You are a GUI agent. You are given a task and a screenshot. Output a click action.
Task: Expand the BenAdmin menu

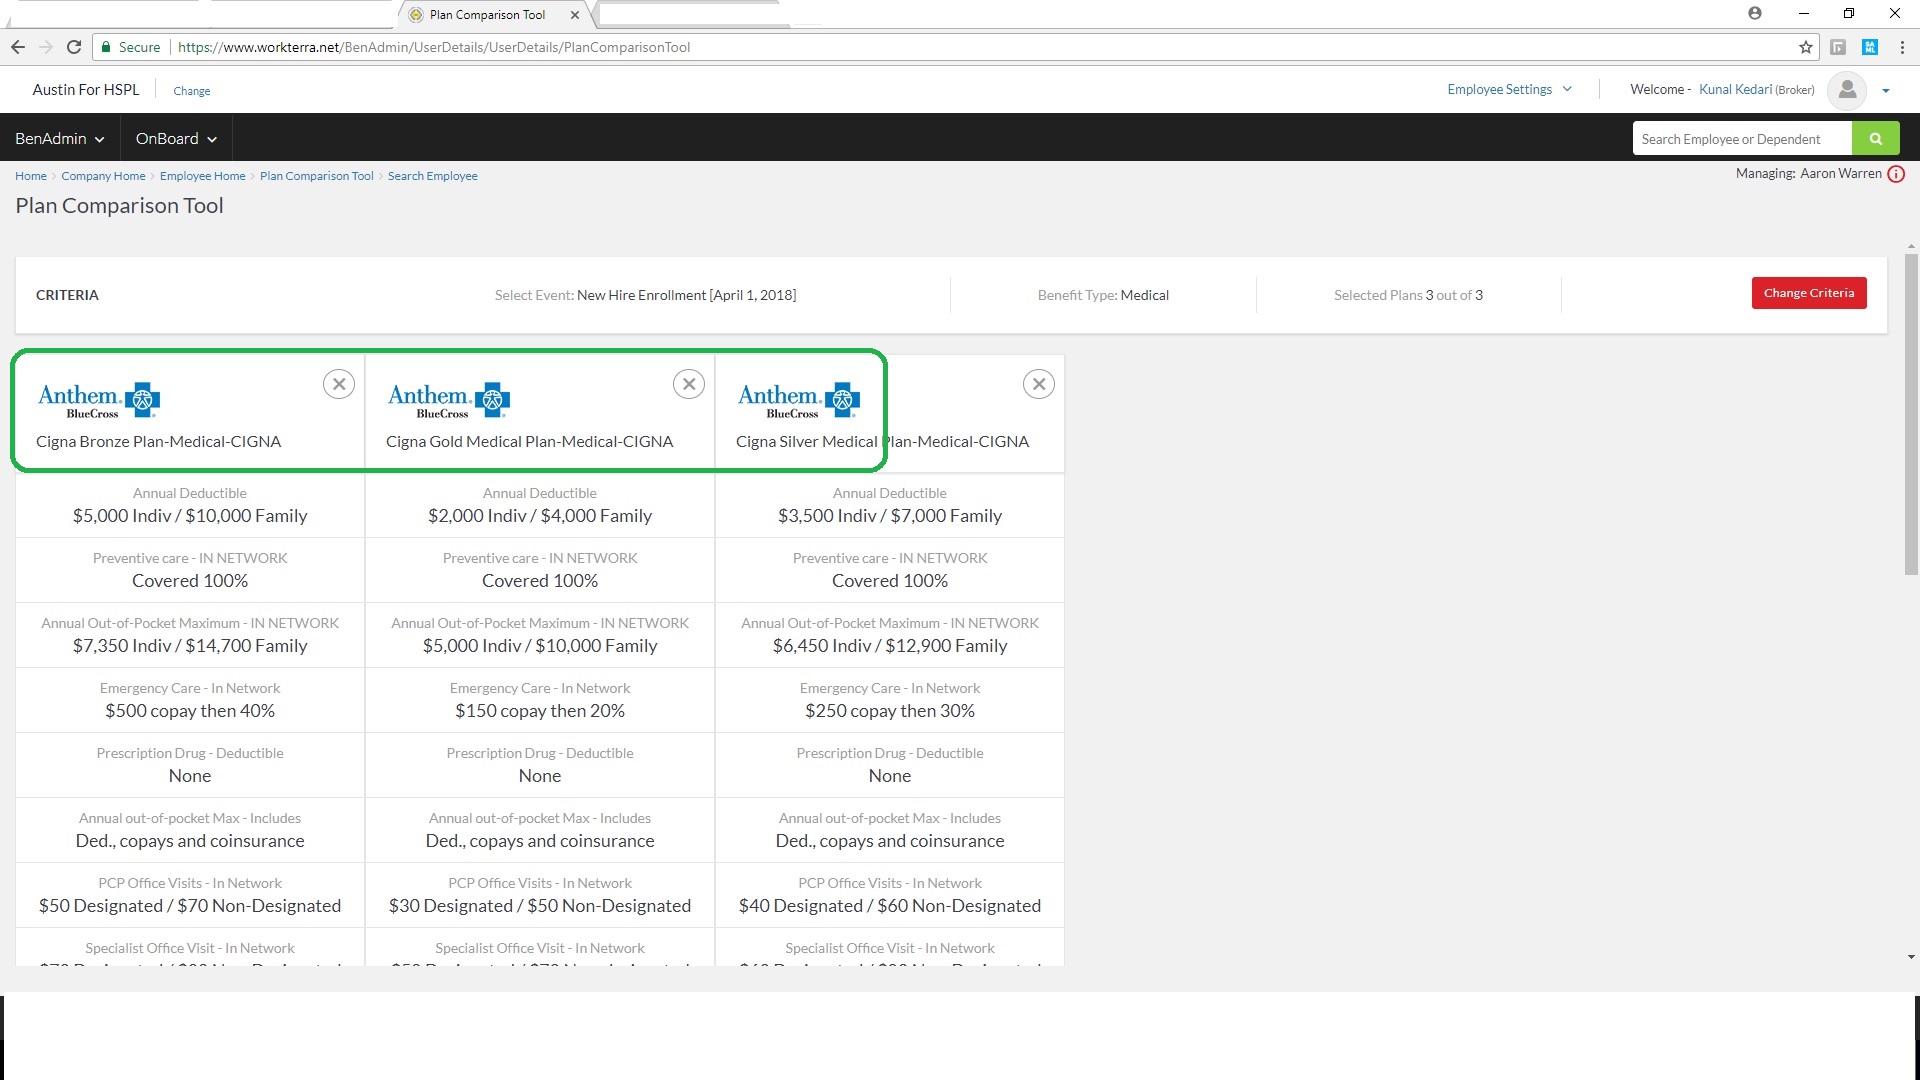[x=60, y=139]
